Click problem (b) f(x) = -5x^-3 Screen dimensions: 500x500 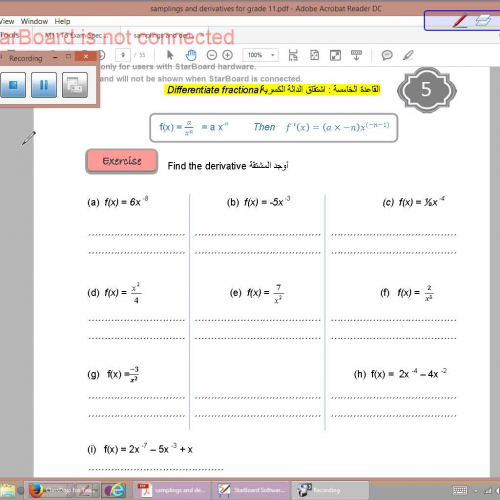(x=258, y=202)
